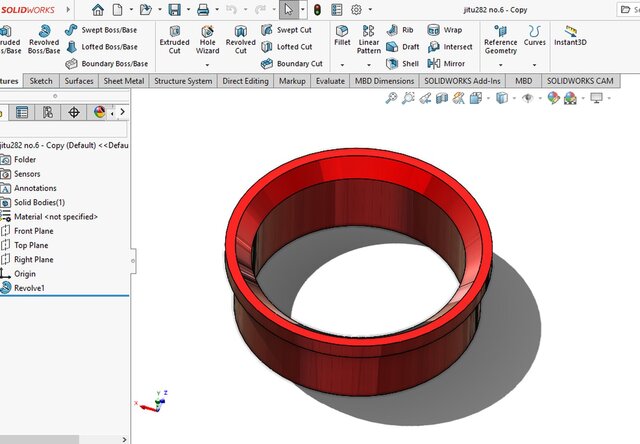Open the Direct Editing tab
The height and width of the screenshot is (444, 640).
tap(245, 81)
